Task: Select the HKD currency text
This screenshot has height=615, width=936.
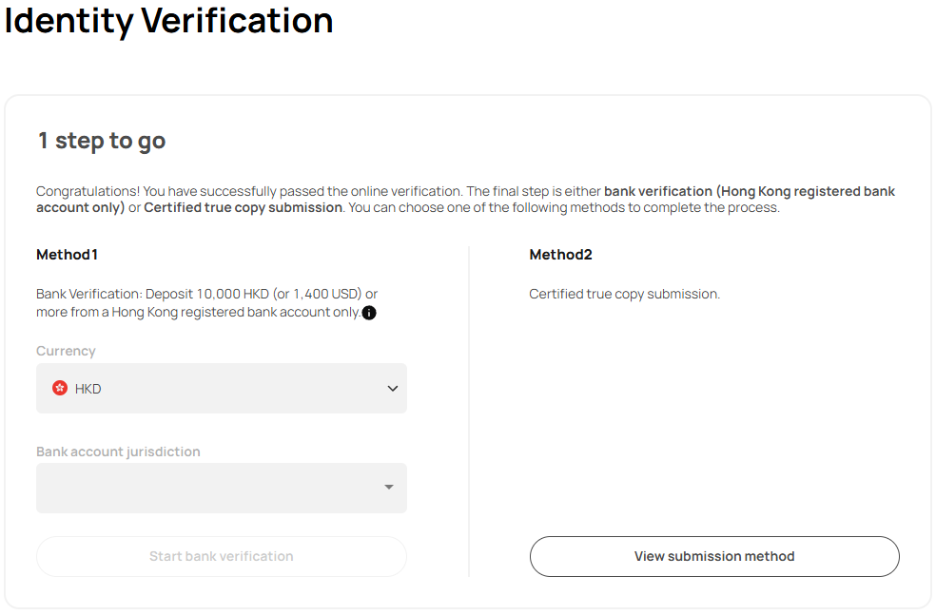Action: (x=88, y=389)
